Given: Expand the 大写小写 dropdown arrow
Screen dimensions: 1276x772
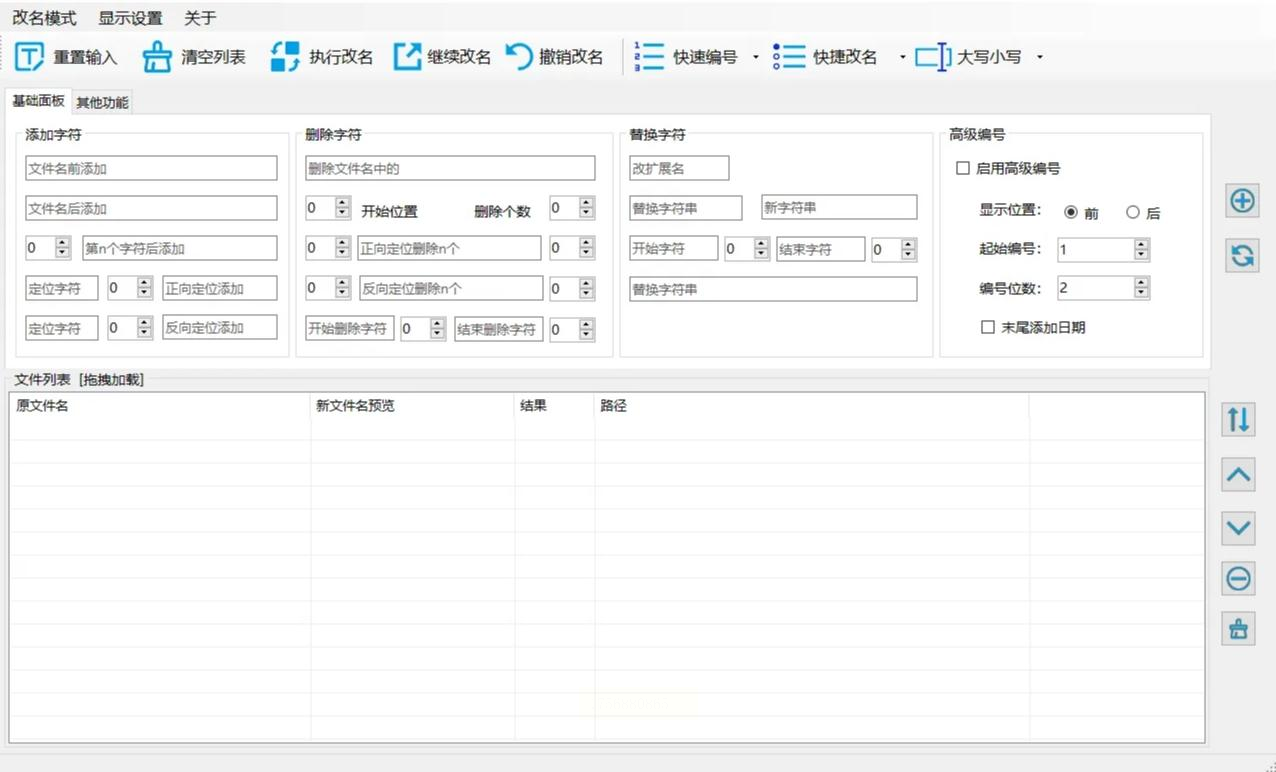Looking at the screenshot, I should pos(1039,57).
